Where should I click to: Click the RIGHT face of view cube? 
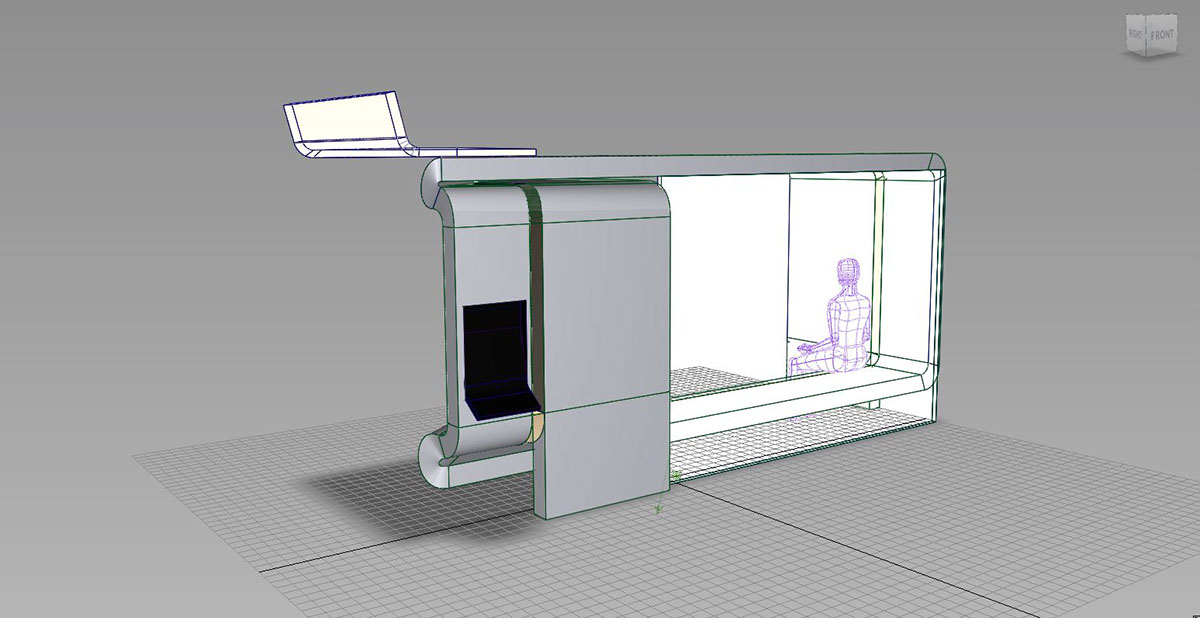click(x=1136, y=33)
